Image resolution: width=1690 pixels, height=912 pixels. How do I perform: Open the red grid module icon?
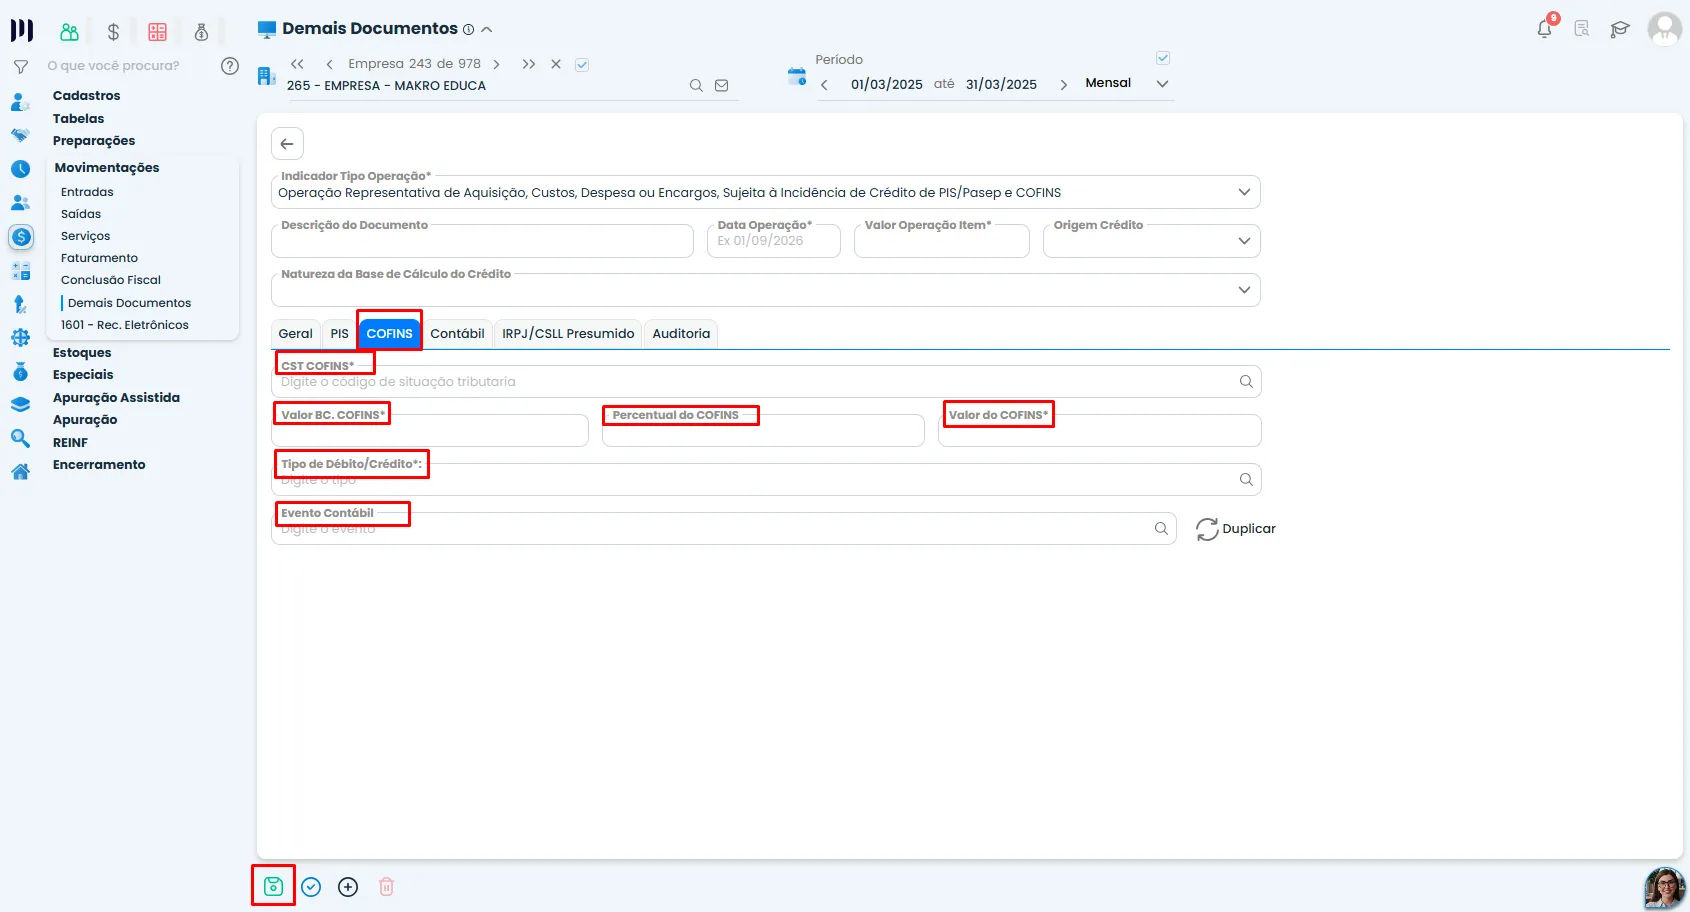(157, 32)
